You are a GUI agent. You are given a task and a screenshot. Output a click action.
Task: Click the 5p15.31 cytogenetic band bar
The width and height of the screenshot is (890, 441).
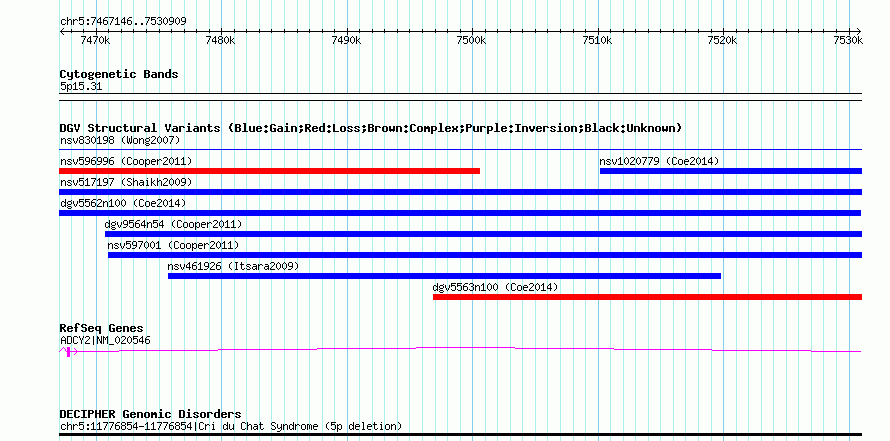pos(460,97)
